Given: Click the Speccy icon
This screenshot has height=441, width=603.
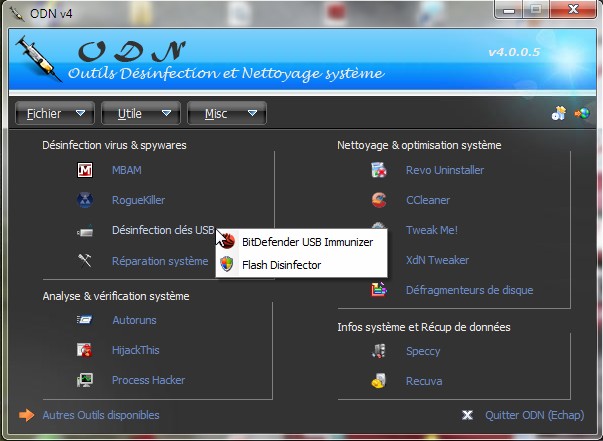Looking at the screenshot, I should [x=379, y=351].
